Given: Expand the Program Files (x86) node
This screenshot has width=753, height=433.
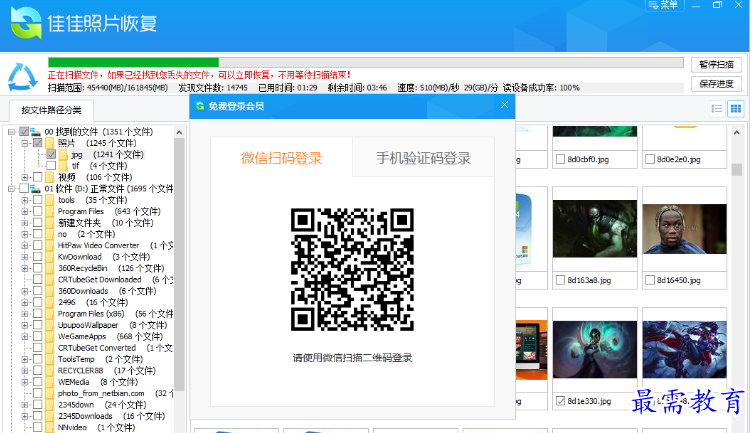Looking at the screenshot, I should (x=24, y=314).
